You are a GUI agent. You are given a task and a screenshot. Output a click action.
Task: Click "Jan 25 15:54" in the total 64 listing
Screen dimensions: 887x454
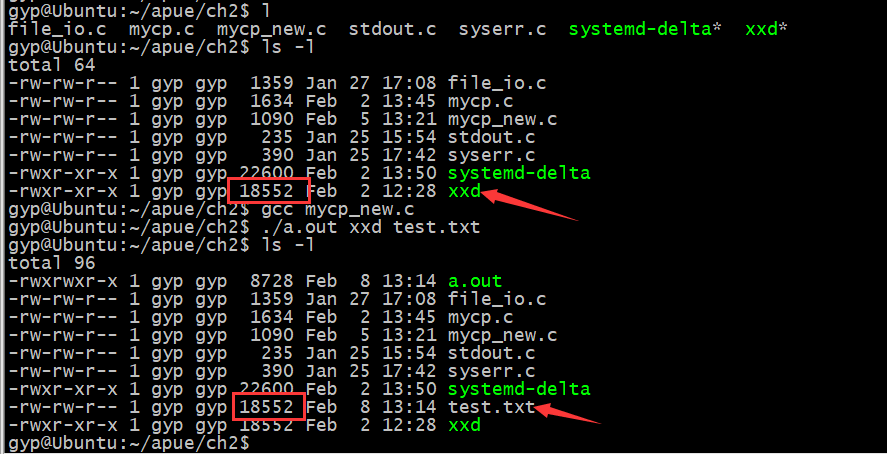[371, 137]
